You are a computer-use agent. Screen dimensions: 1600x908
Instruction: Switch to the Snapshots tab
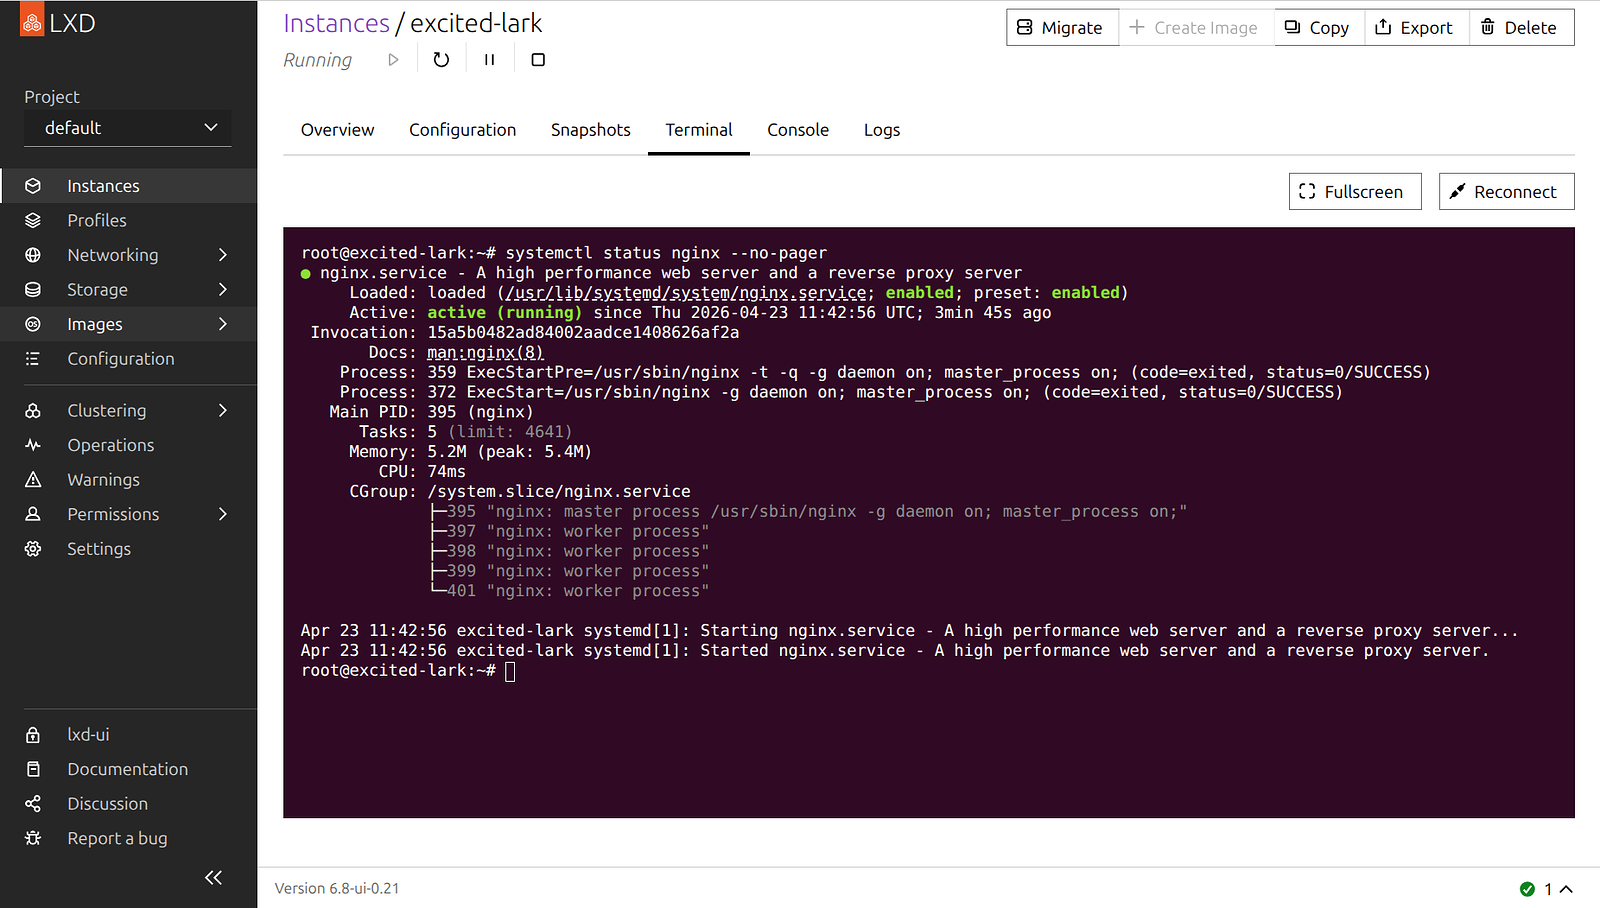[590, 130]
